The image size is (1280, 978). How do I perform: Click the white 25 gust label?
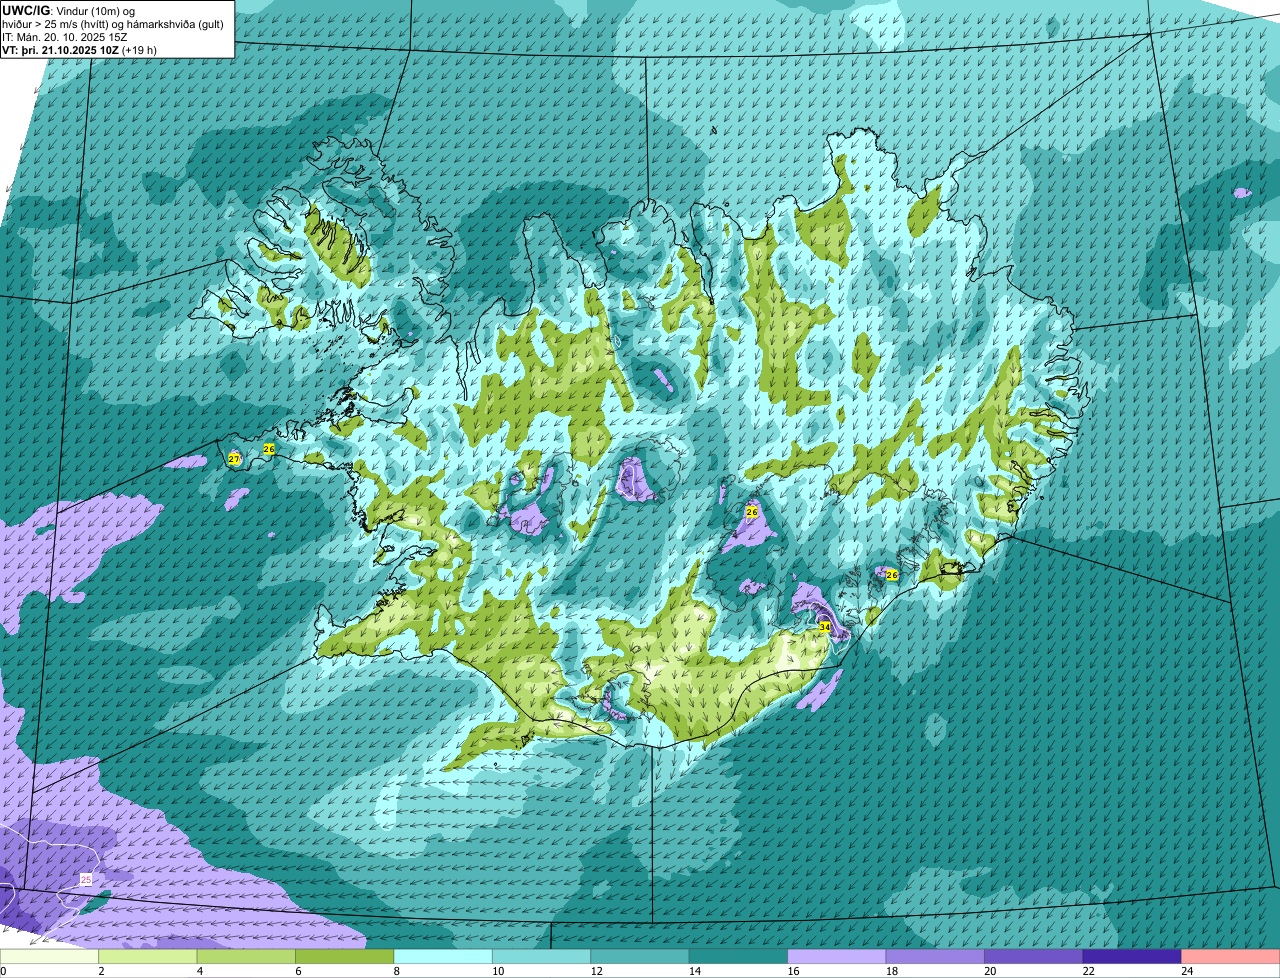click(x=86, y=879)
